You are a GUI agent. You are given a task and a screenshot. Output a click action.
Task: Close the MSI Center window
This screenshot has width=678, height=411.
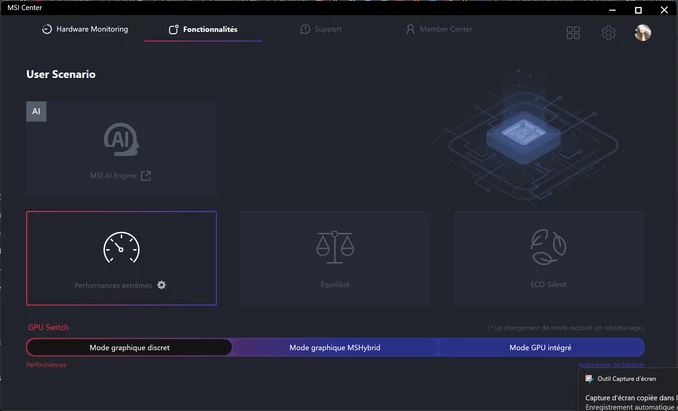[x=664, y=10]
